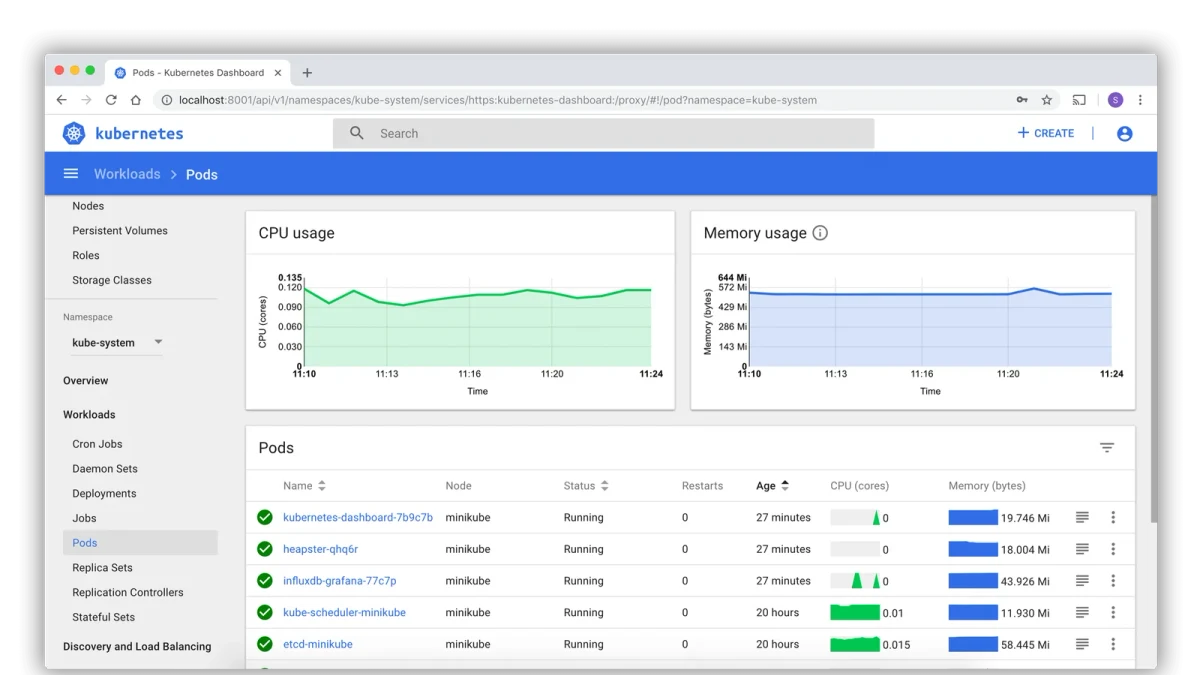
Task: Click the memory bar for kube-scheduler-minikube
Action: [973, 612]
